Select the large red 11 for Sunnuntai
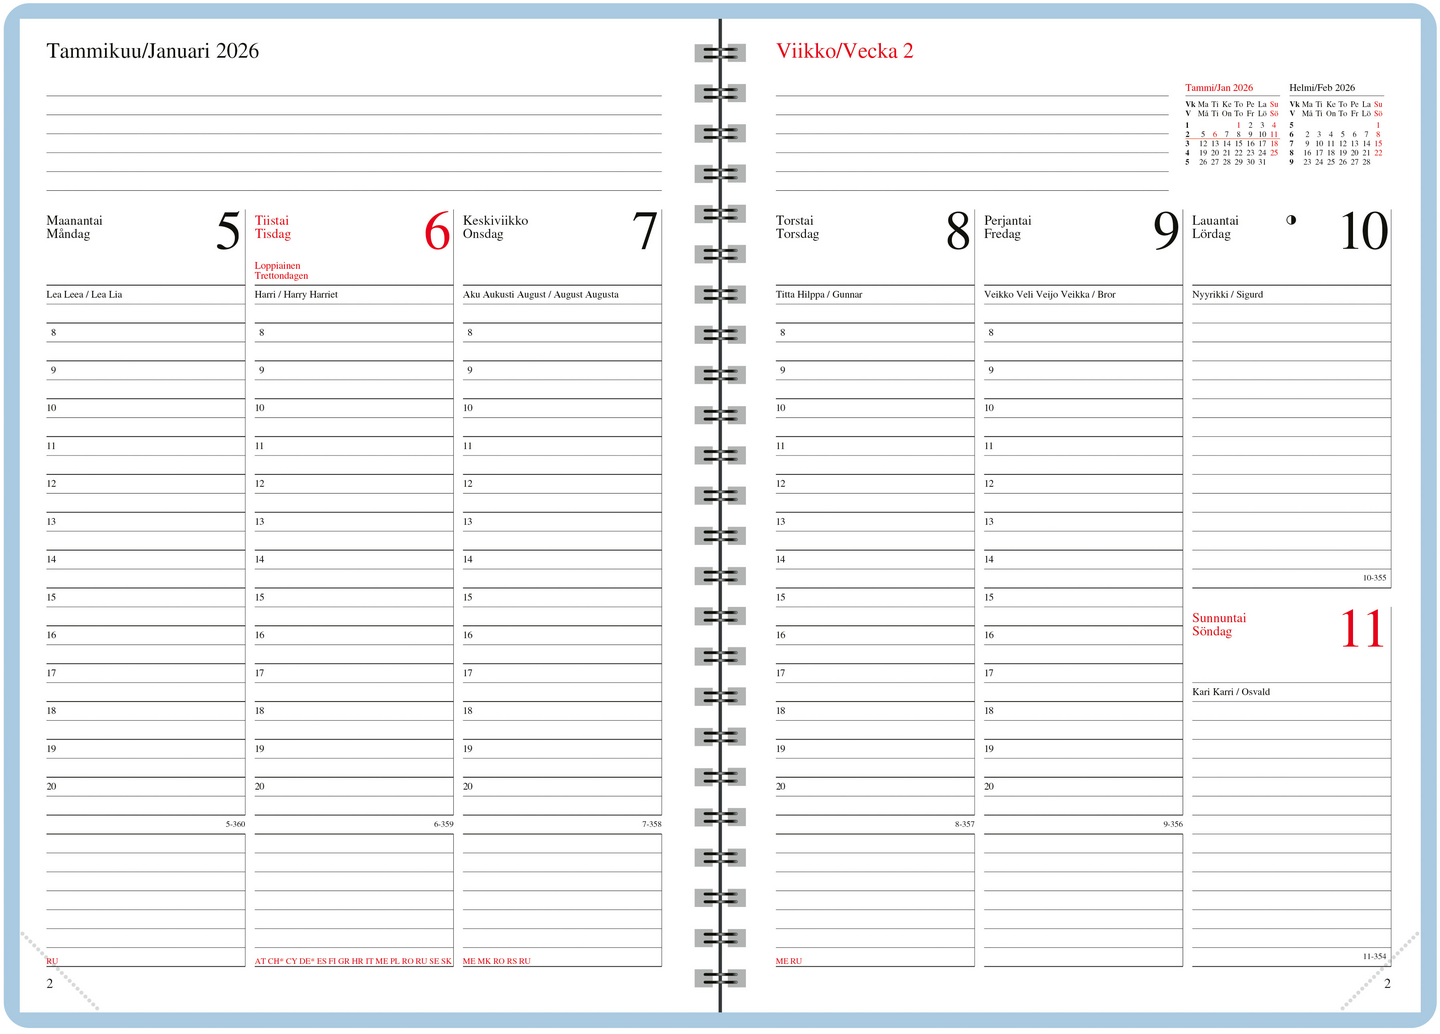 tap(1362, 630)
